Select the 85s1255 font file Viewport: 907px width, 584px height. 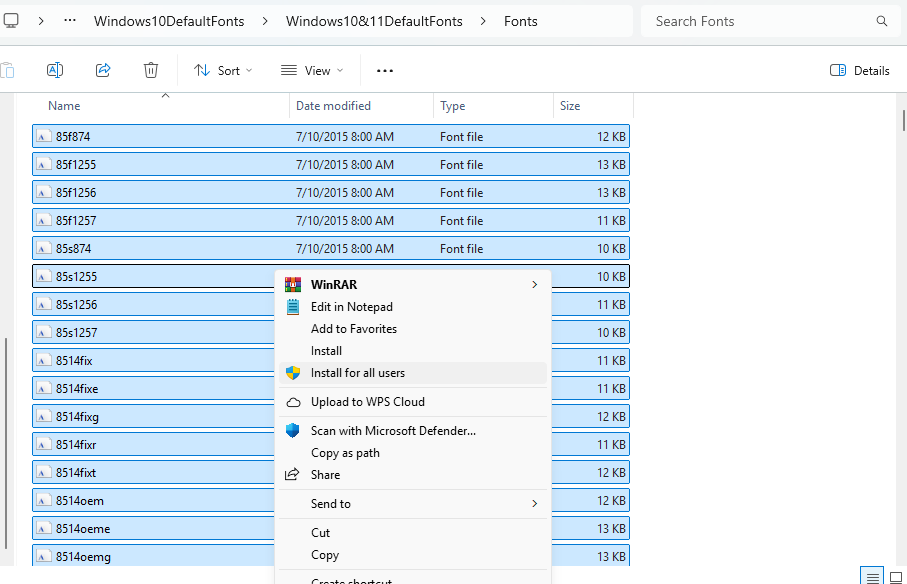331,276
